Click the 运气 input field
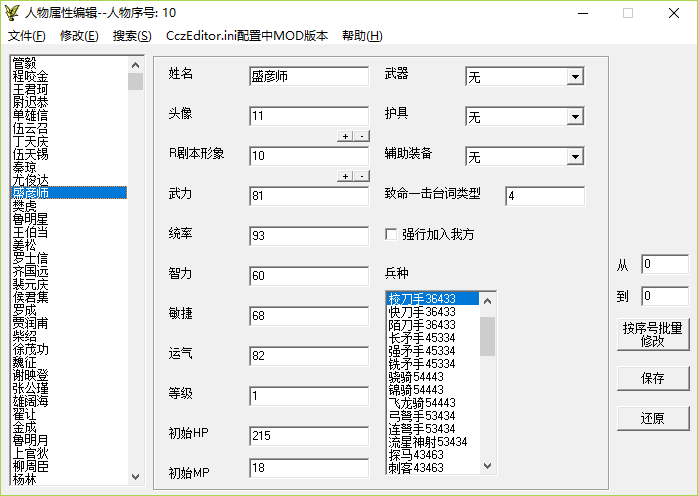The width and height of the screenshot is (698, 496). click(x=309, y=356)
